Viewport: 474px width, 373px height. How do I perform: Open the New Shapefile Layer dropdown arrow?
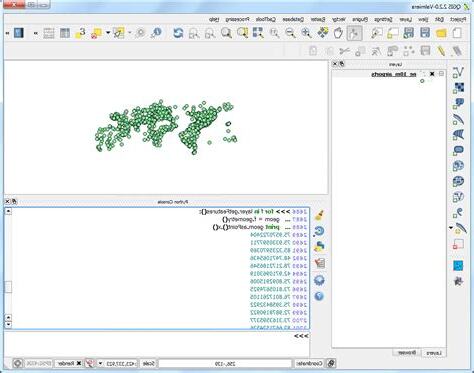point(451,228)
